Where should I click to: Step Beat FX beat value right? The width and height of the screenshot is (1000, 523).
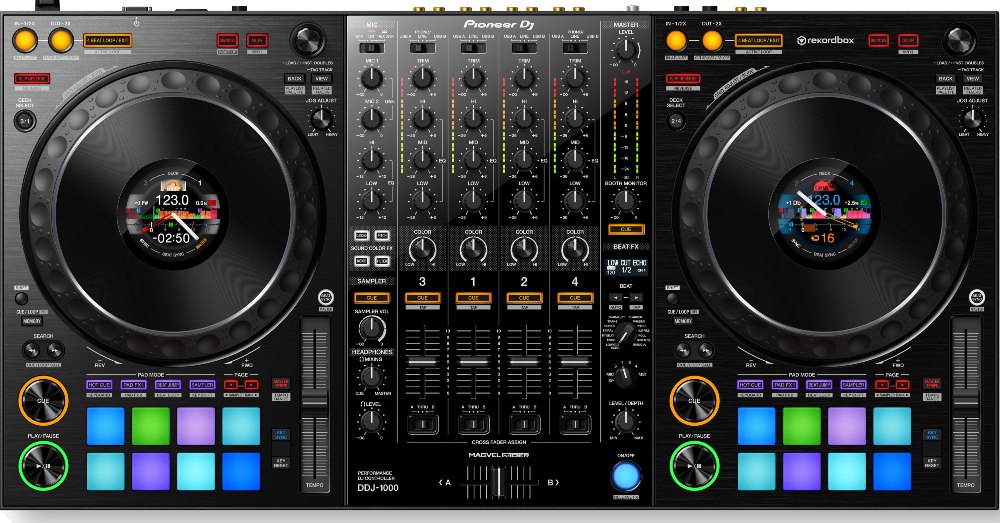coord(636,297)
